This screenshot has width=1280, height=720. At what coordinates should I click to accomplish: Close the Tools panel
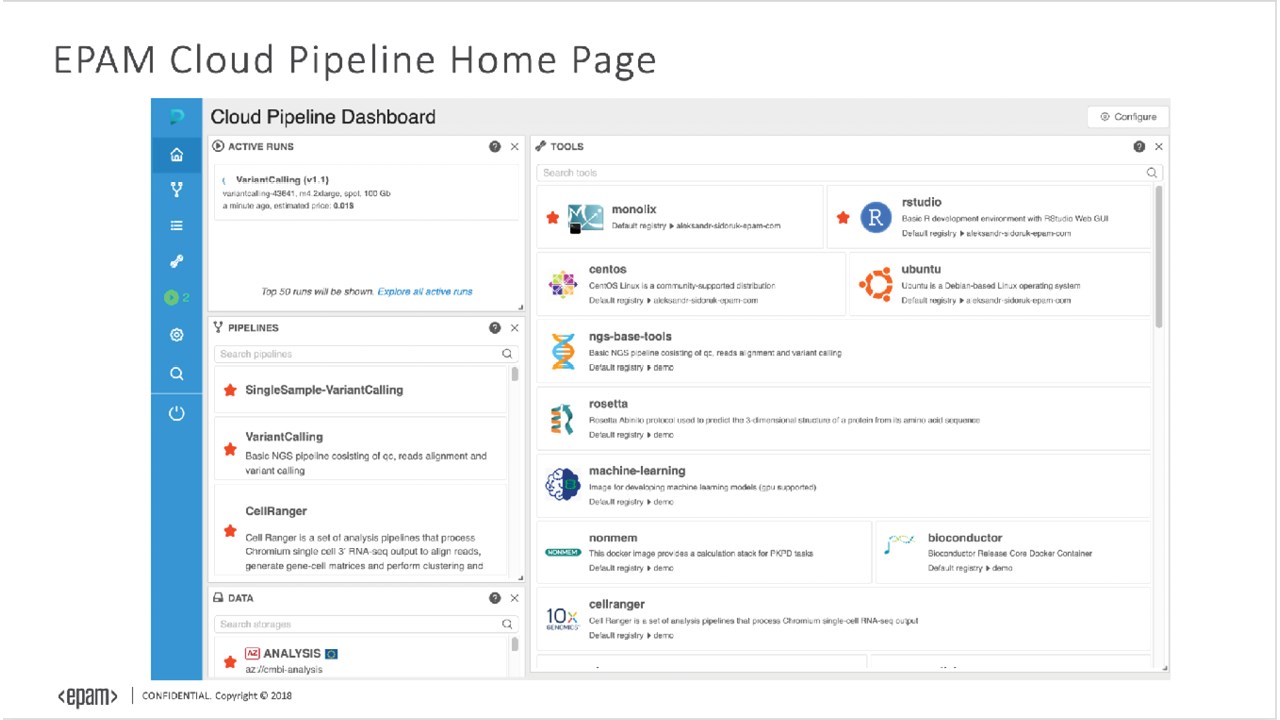point(1159,147)
